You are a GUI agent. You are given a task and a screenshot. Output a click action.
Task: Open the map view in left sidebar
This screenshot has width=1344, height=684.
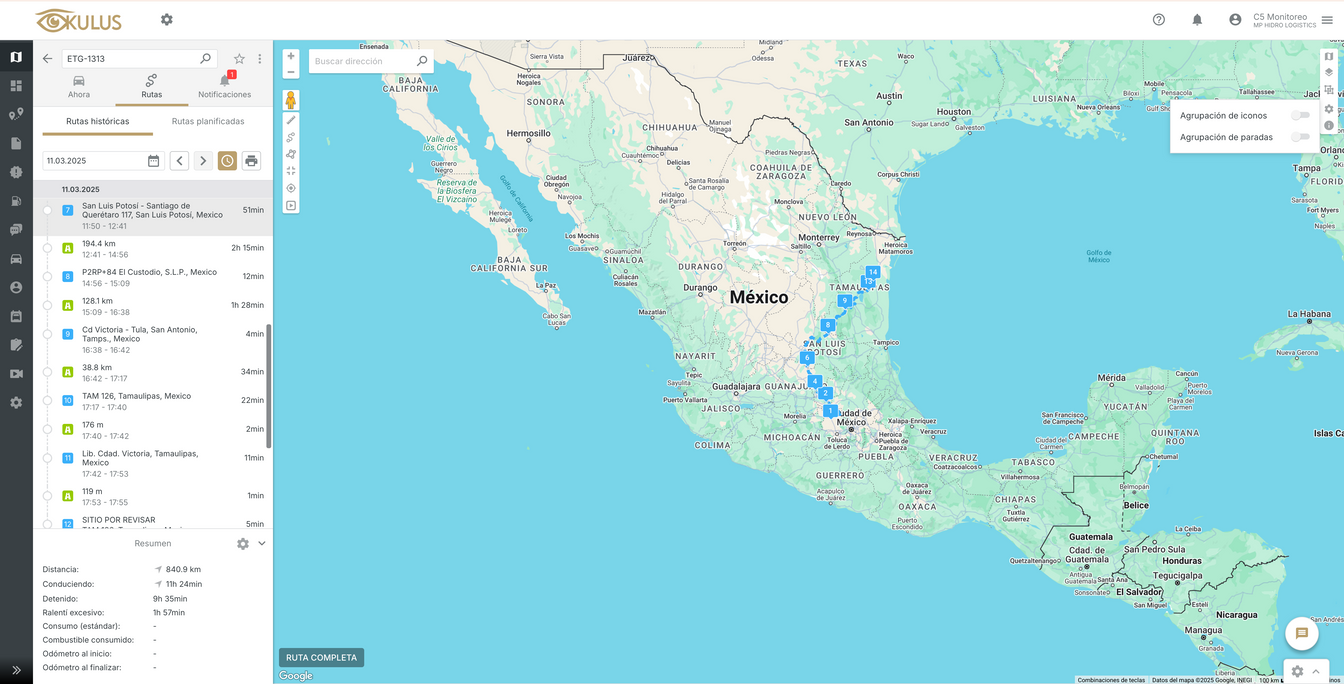tap(16, 57)
